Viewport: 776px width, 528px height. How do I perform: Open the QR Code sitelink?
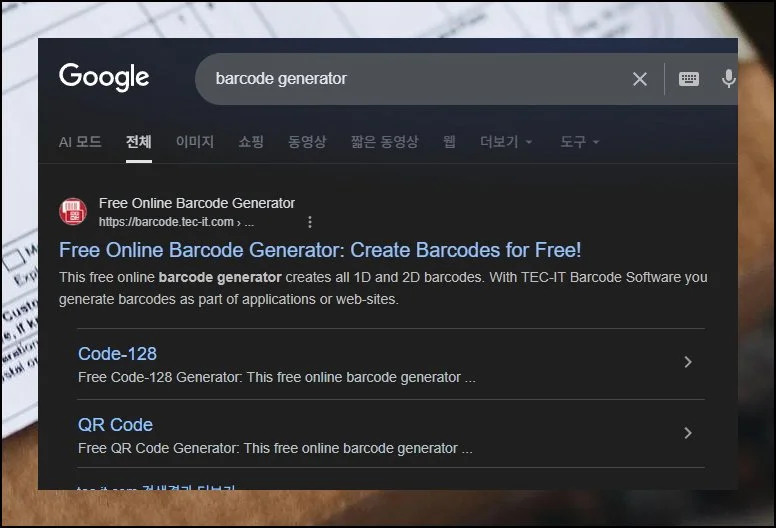tap(115, 425)
